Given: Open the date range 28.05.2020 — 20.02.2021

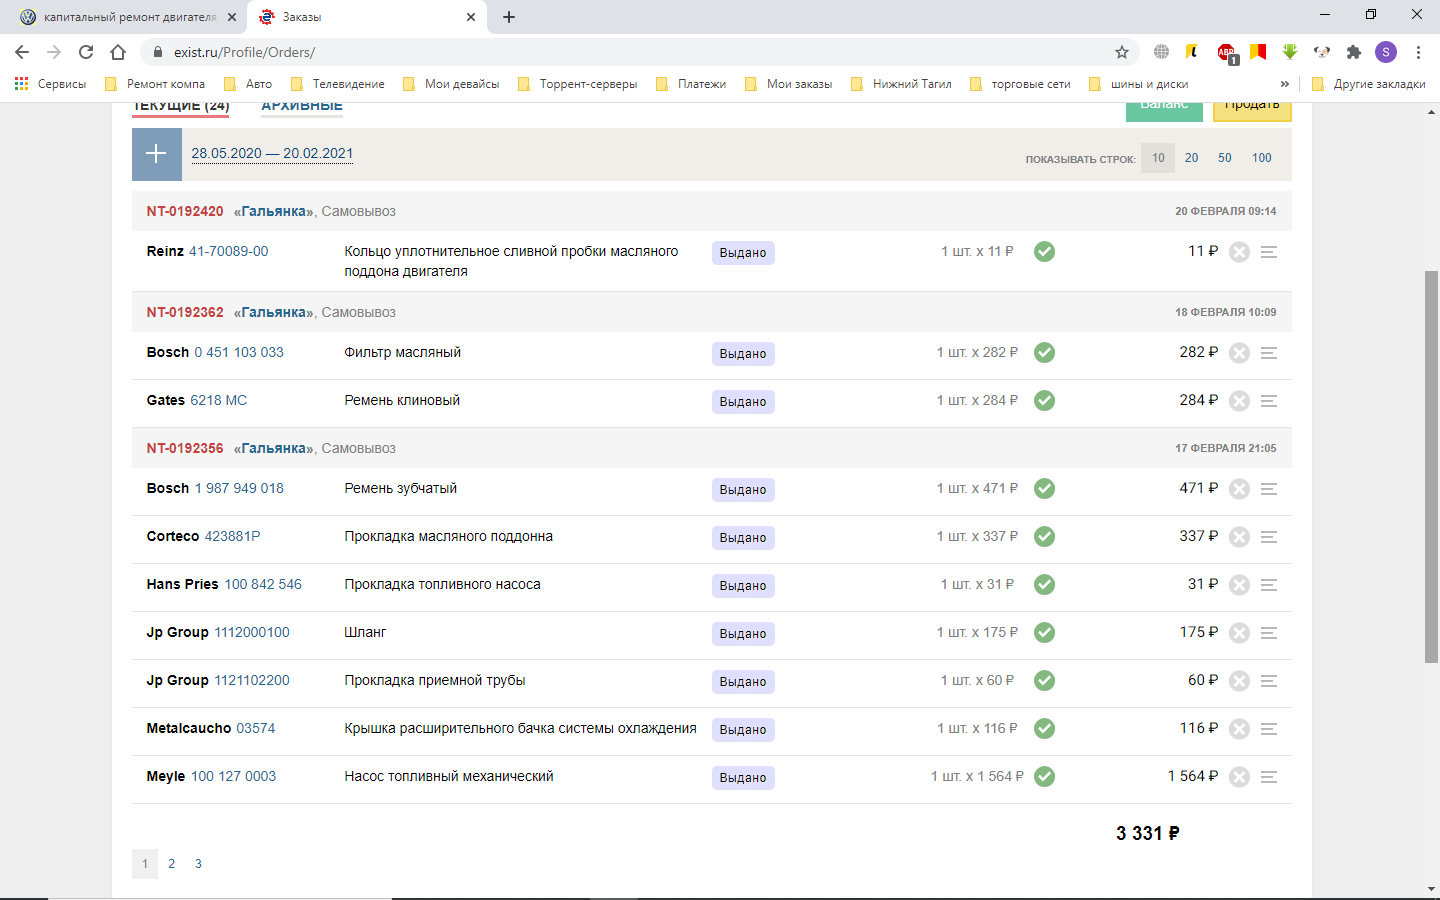Looking at the screenshot, I should (x=272, y=153).
